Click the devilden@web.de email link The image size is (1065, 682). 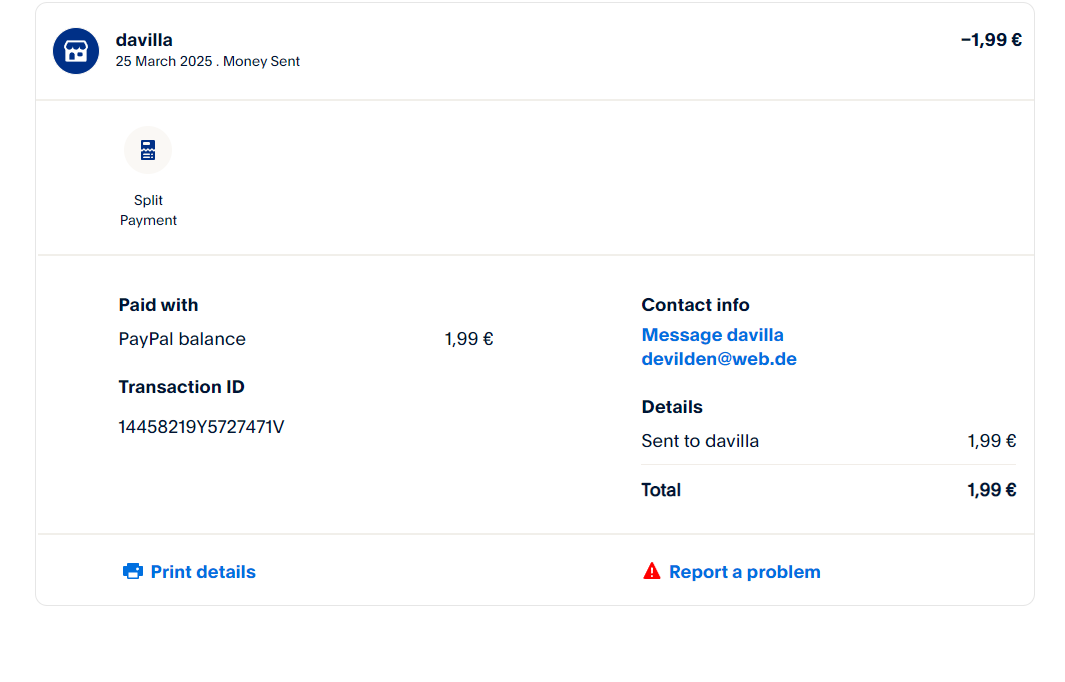point(719,359)
